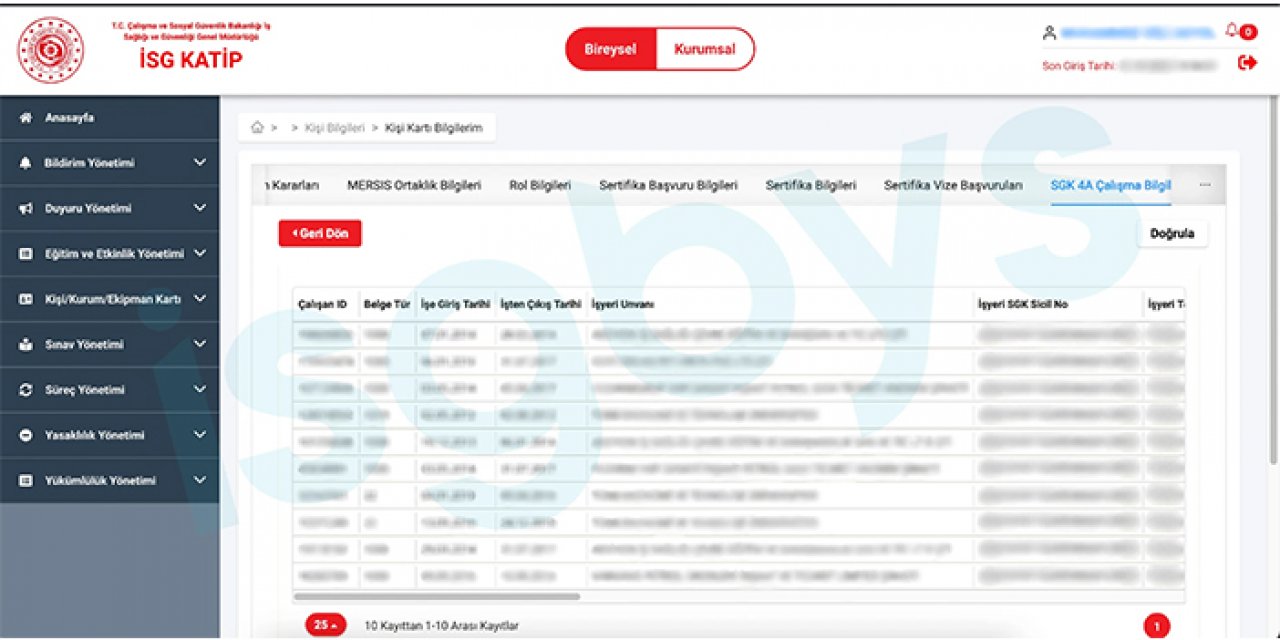This screenshot has height=640, width=1280.
Task: Expand Sınav Yönetimi menu
Action: [x=110, y=345]
